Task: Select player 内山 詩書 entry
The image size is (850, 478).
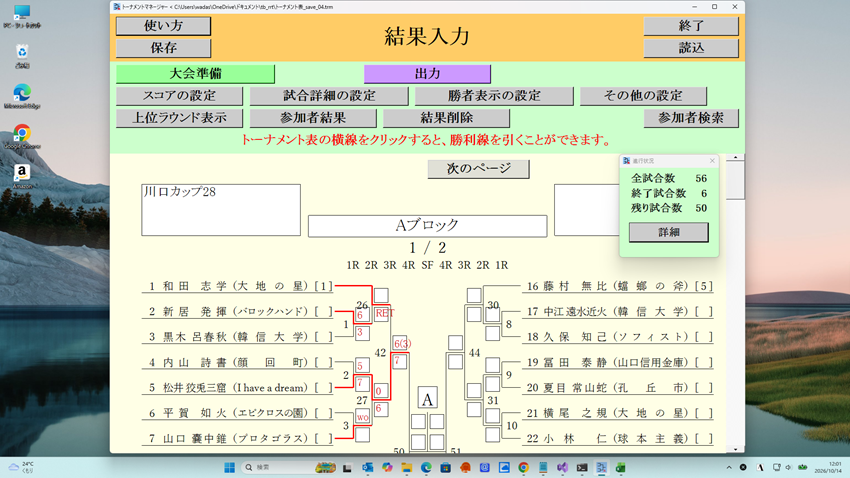Action: tap(238, 362)
